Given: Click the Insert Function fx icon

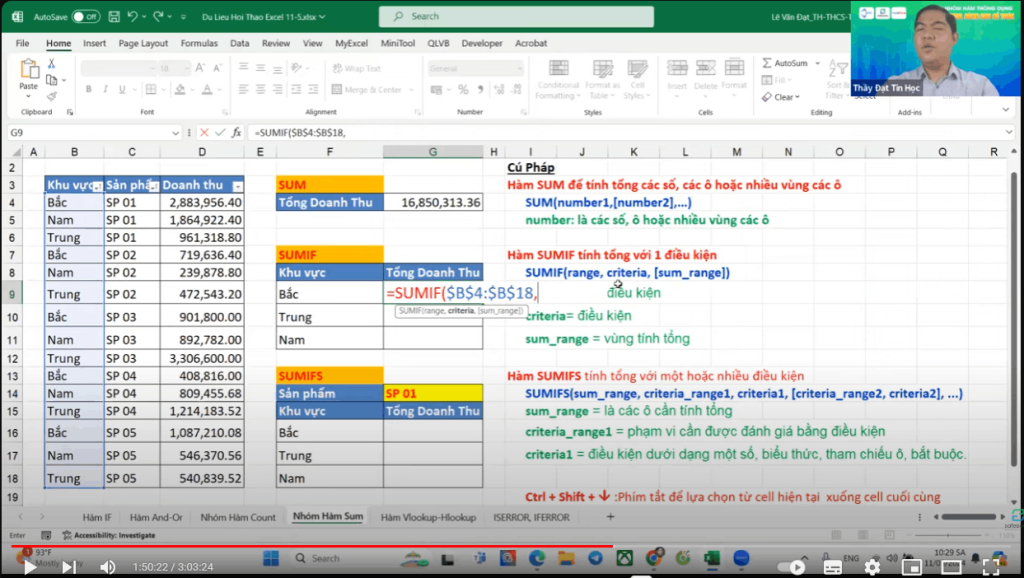Looking at the screenshot, I should [236, 133].
